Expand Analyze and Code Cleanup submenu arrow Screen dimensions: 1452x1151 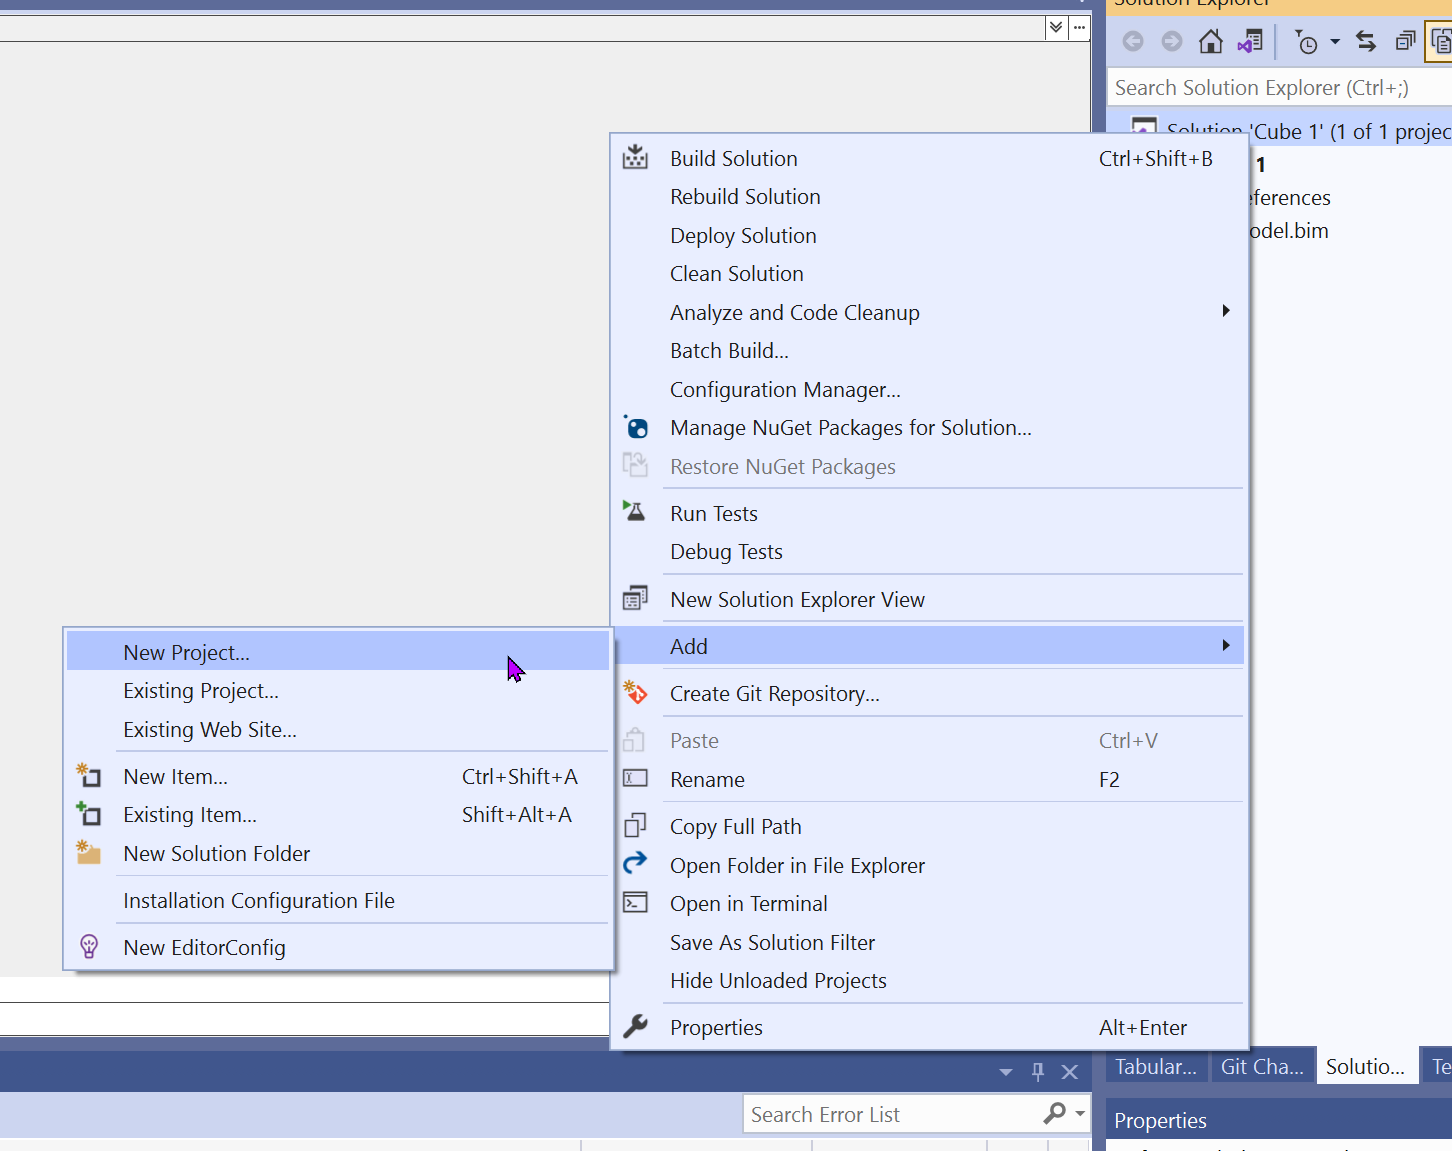coord(1226,311)
